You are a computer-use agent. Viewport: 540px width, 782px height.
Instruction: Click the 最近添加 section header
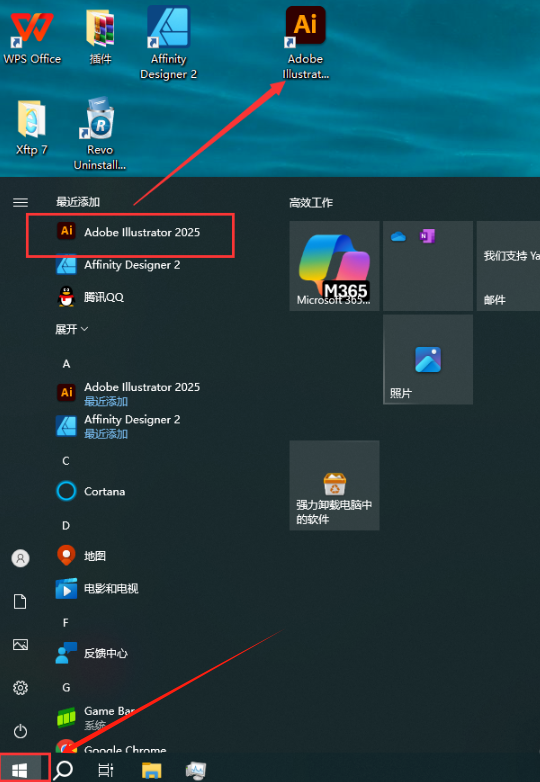point(78,202)
